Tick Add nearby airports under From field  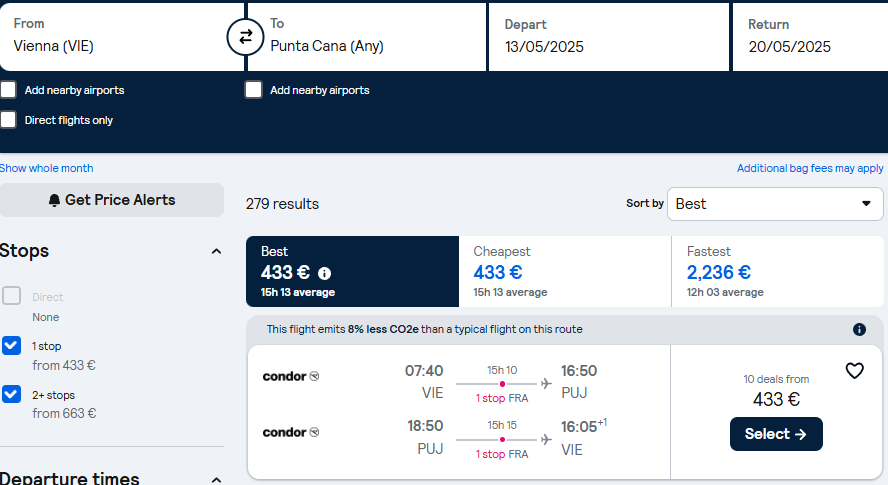pyautogui.click(x=8, y=90)
